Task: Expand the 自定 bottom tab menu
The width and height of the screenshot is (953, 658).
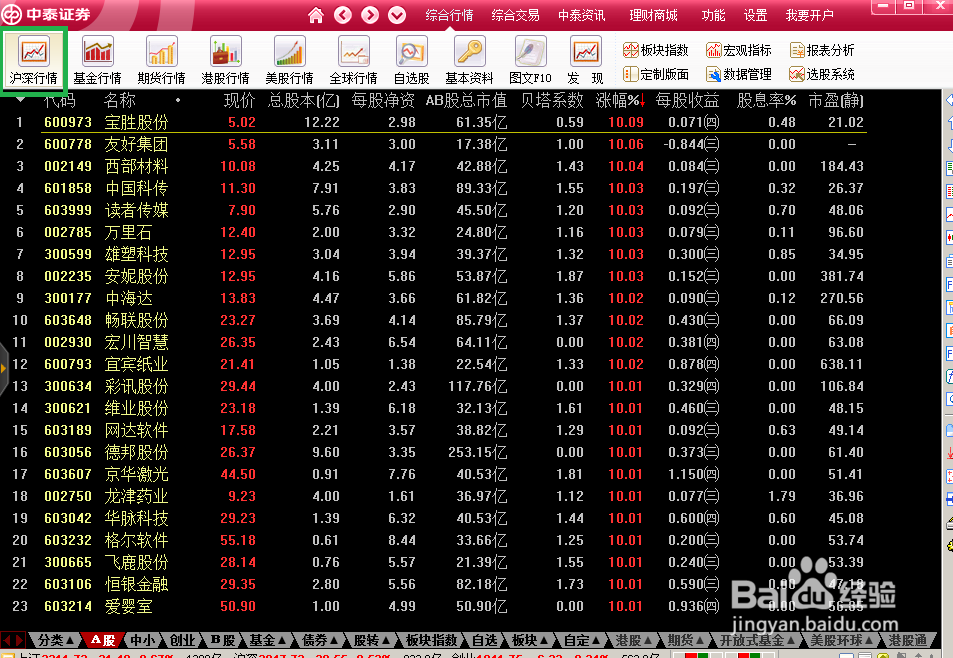Action: point(582,640)
